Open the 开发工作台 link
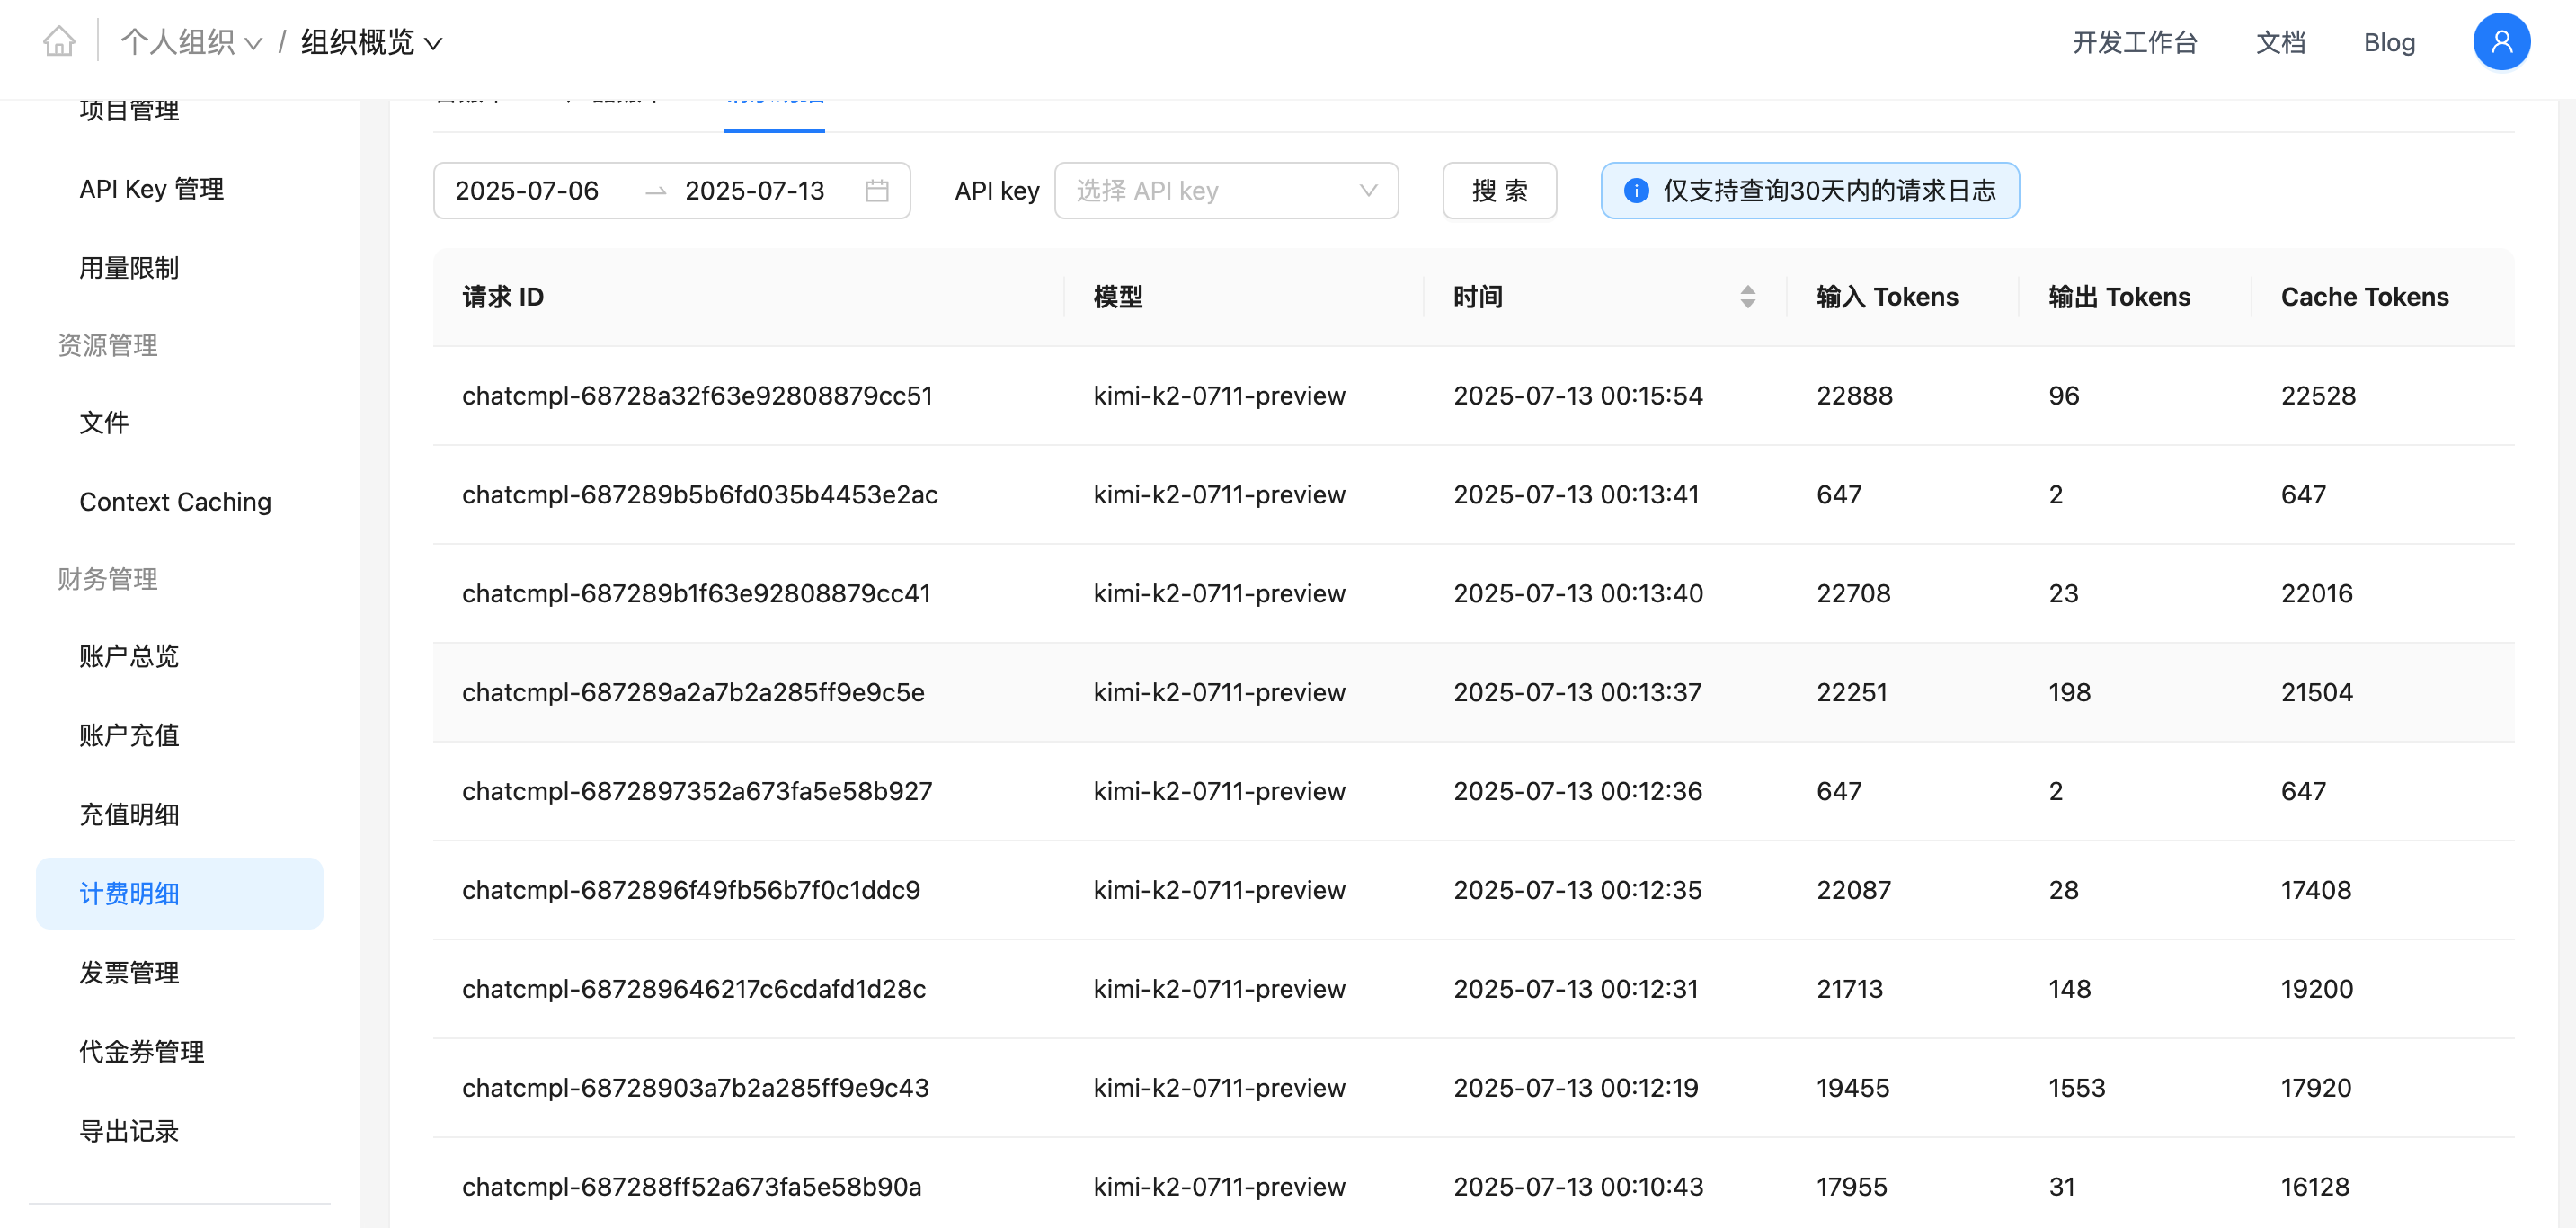Screen dimensions: 2576x1228 pyautogui.click(x=2134, y=42)
